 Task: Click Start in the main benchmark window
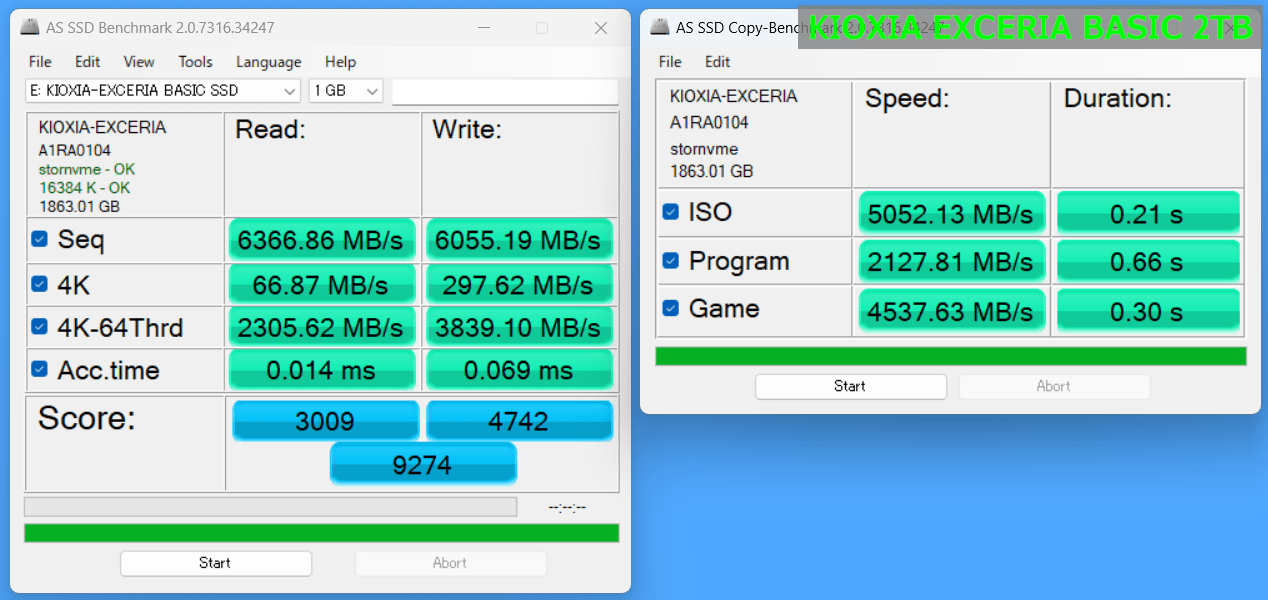(x=215, y=563)
